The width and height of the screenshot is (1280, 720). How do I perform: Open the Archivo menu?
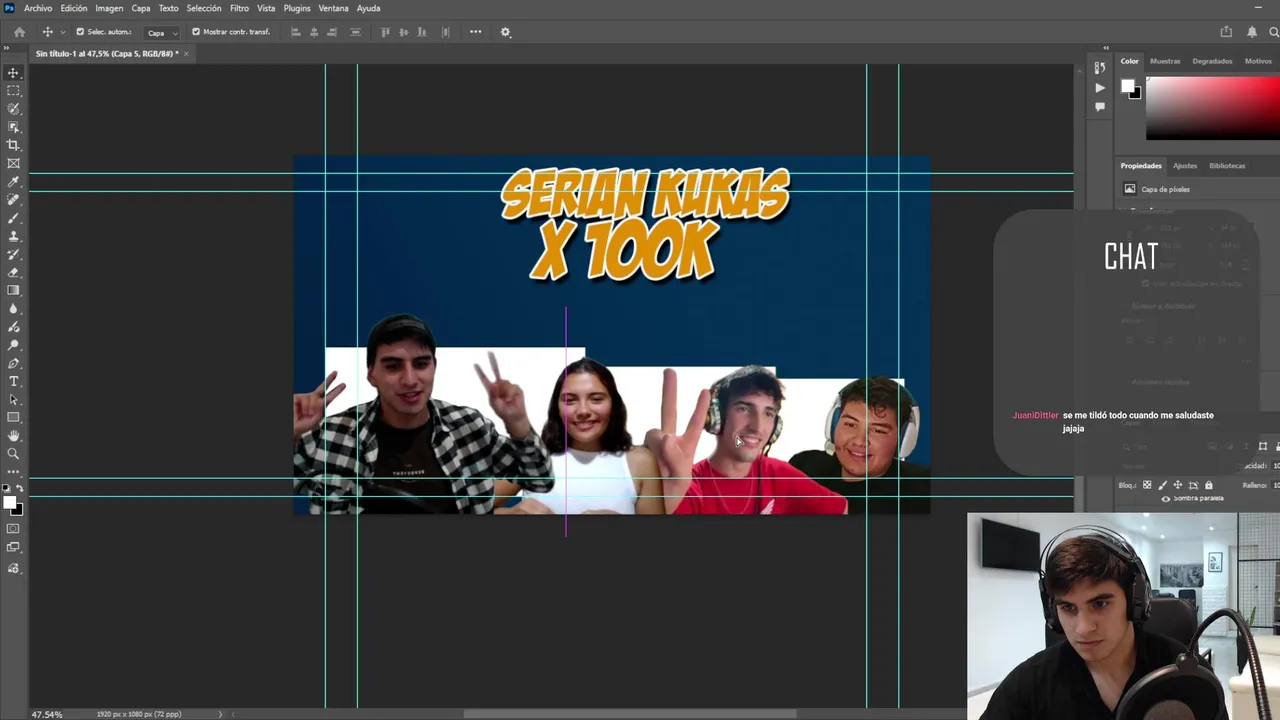(x=38, y=8)
